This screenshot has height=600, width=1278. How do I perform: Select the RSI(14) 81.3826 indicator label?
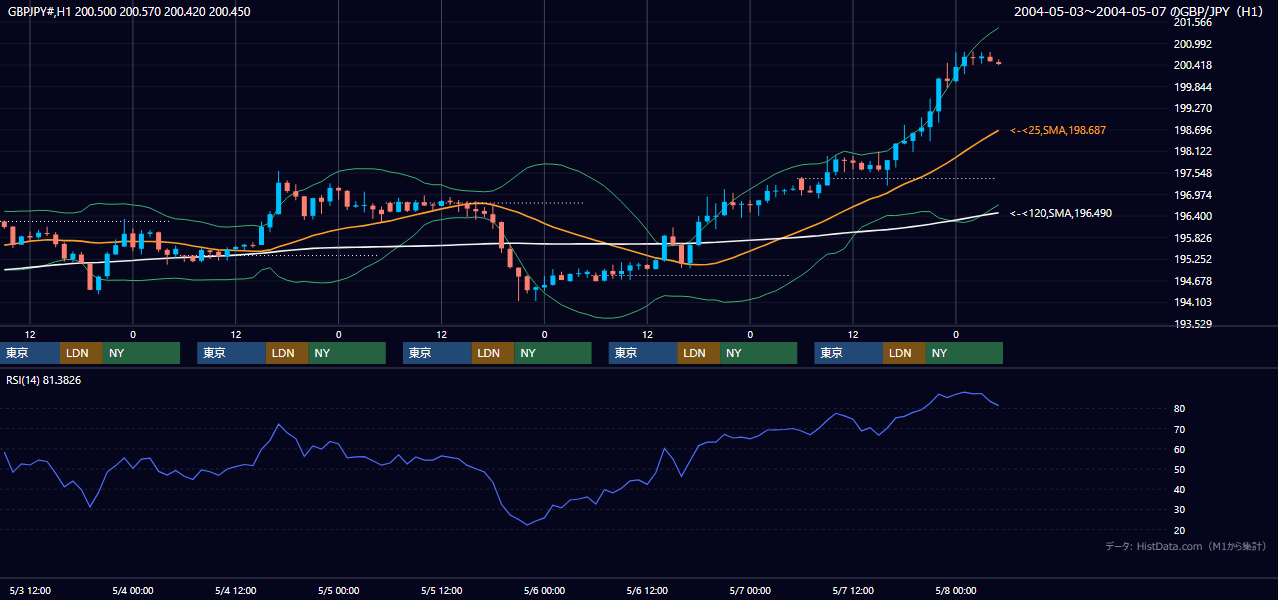click(x=44, y=380)
